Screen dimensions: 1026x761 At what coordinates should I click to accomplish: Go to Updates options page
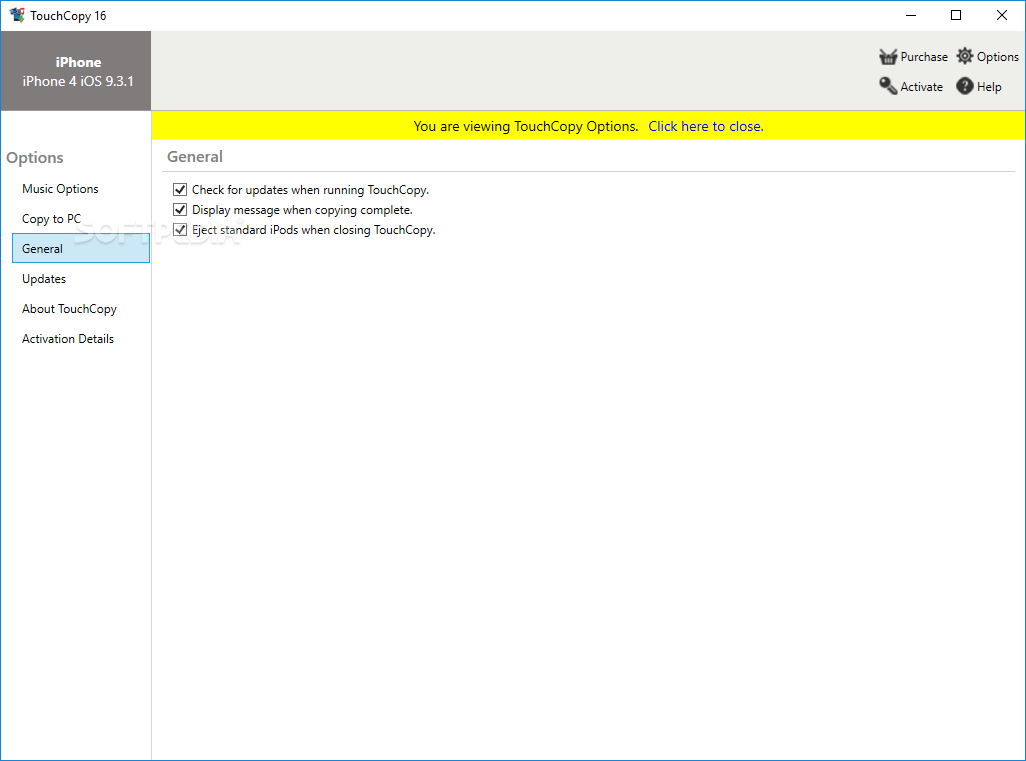80,279
